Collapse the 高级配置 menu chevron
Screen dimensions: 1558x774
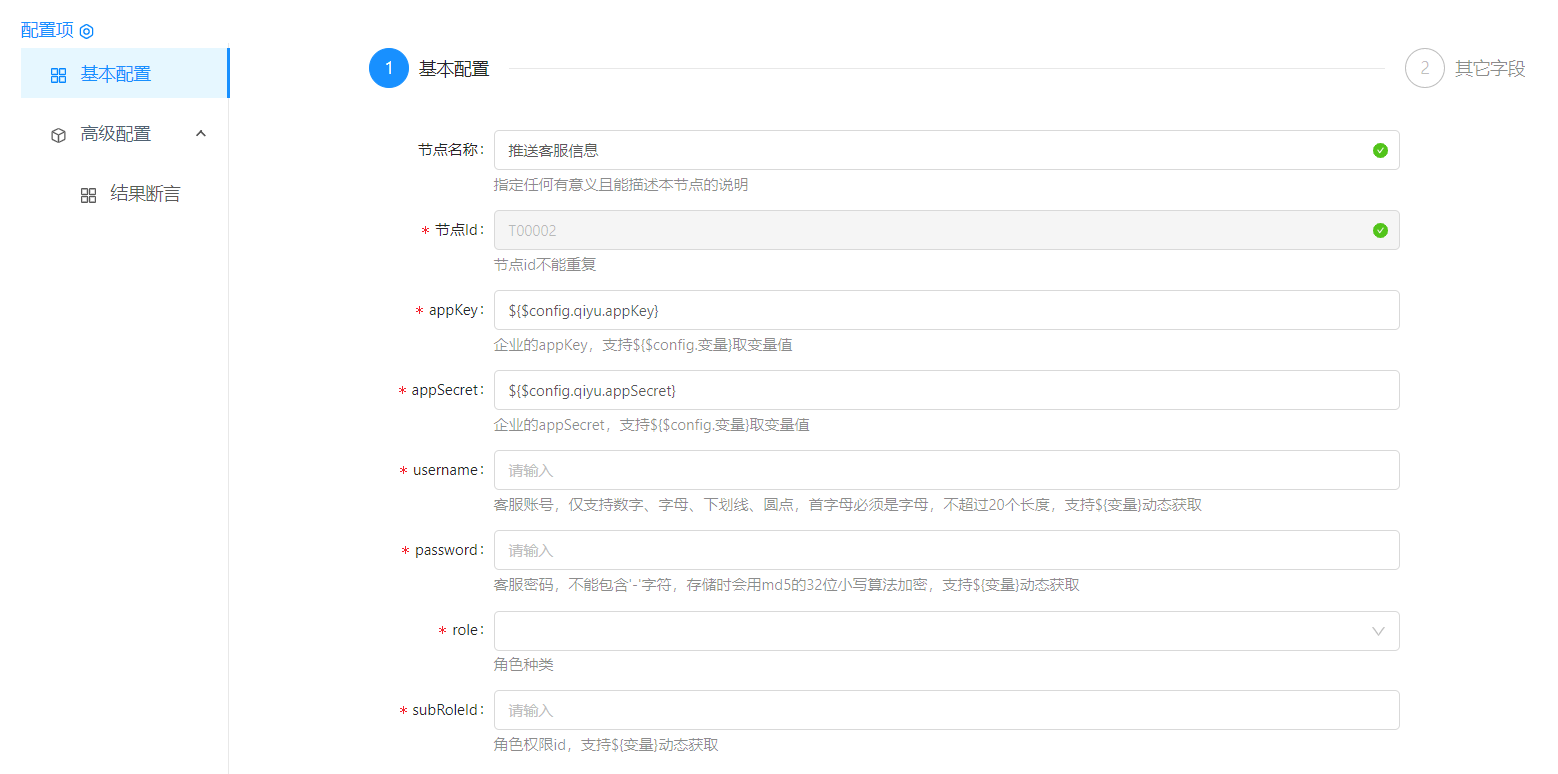tap(201, 133)
